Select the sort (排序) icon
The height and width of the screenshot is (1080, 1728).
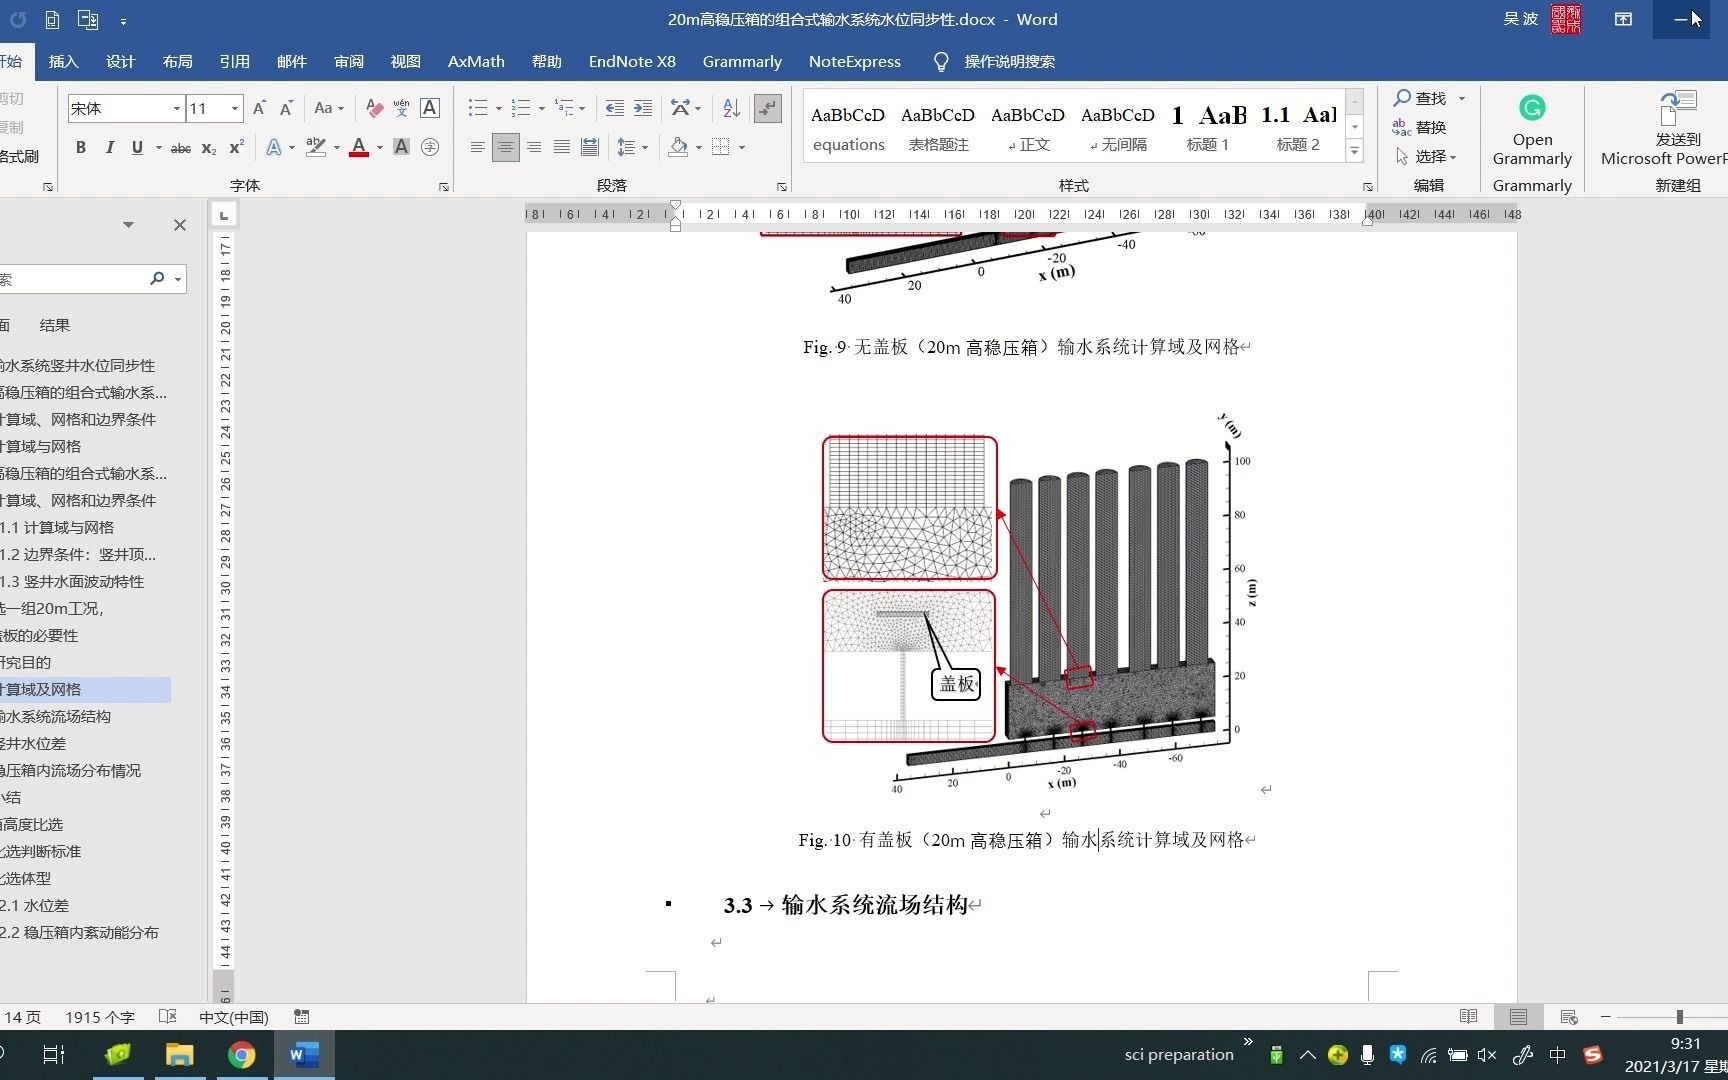[730, 107]
